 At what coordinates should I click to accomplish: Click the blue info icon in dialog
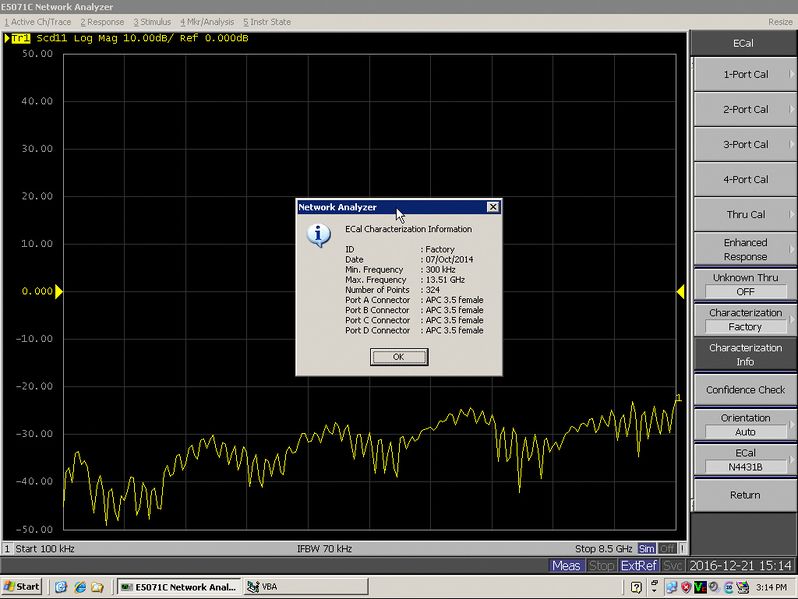(318, 235)
